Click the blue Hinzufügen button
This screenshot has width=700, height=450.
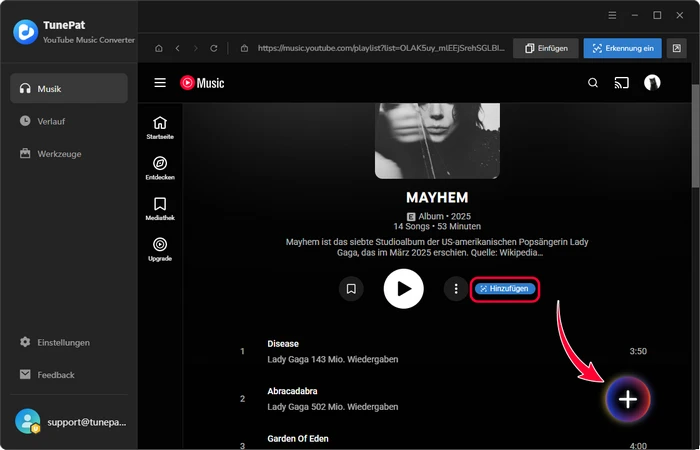(x=504, y=288)
